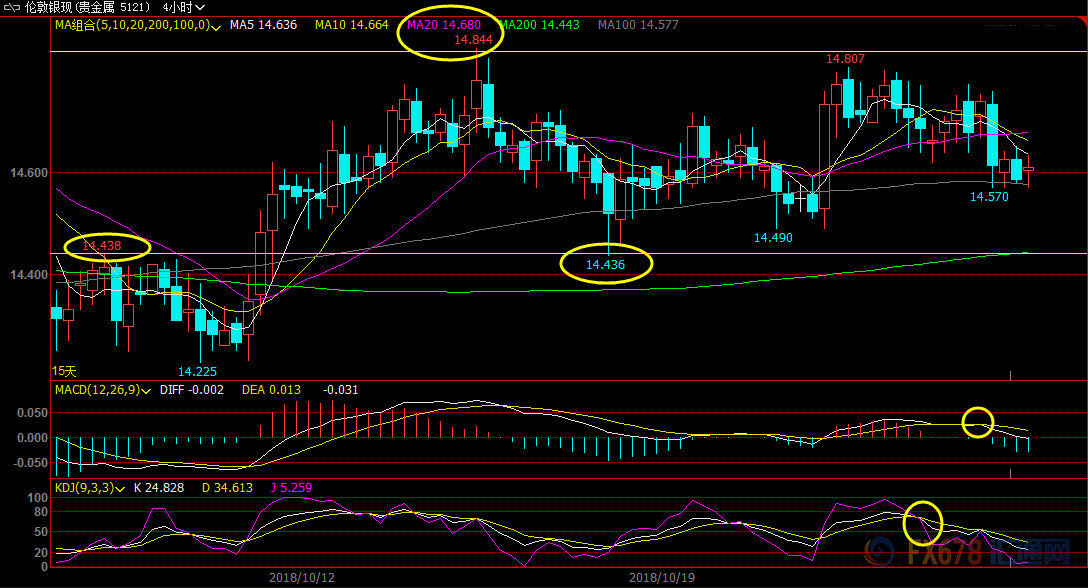
Task: Click the MACD histogram value -0.031
Action: tap(341, 390)
